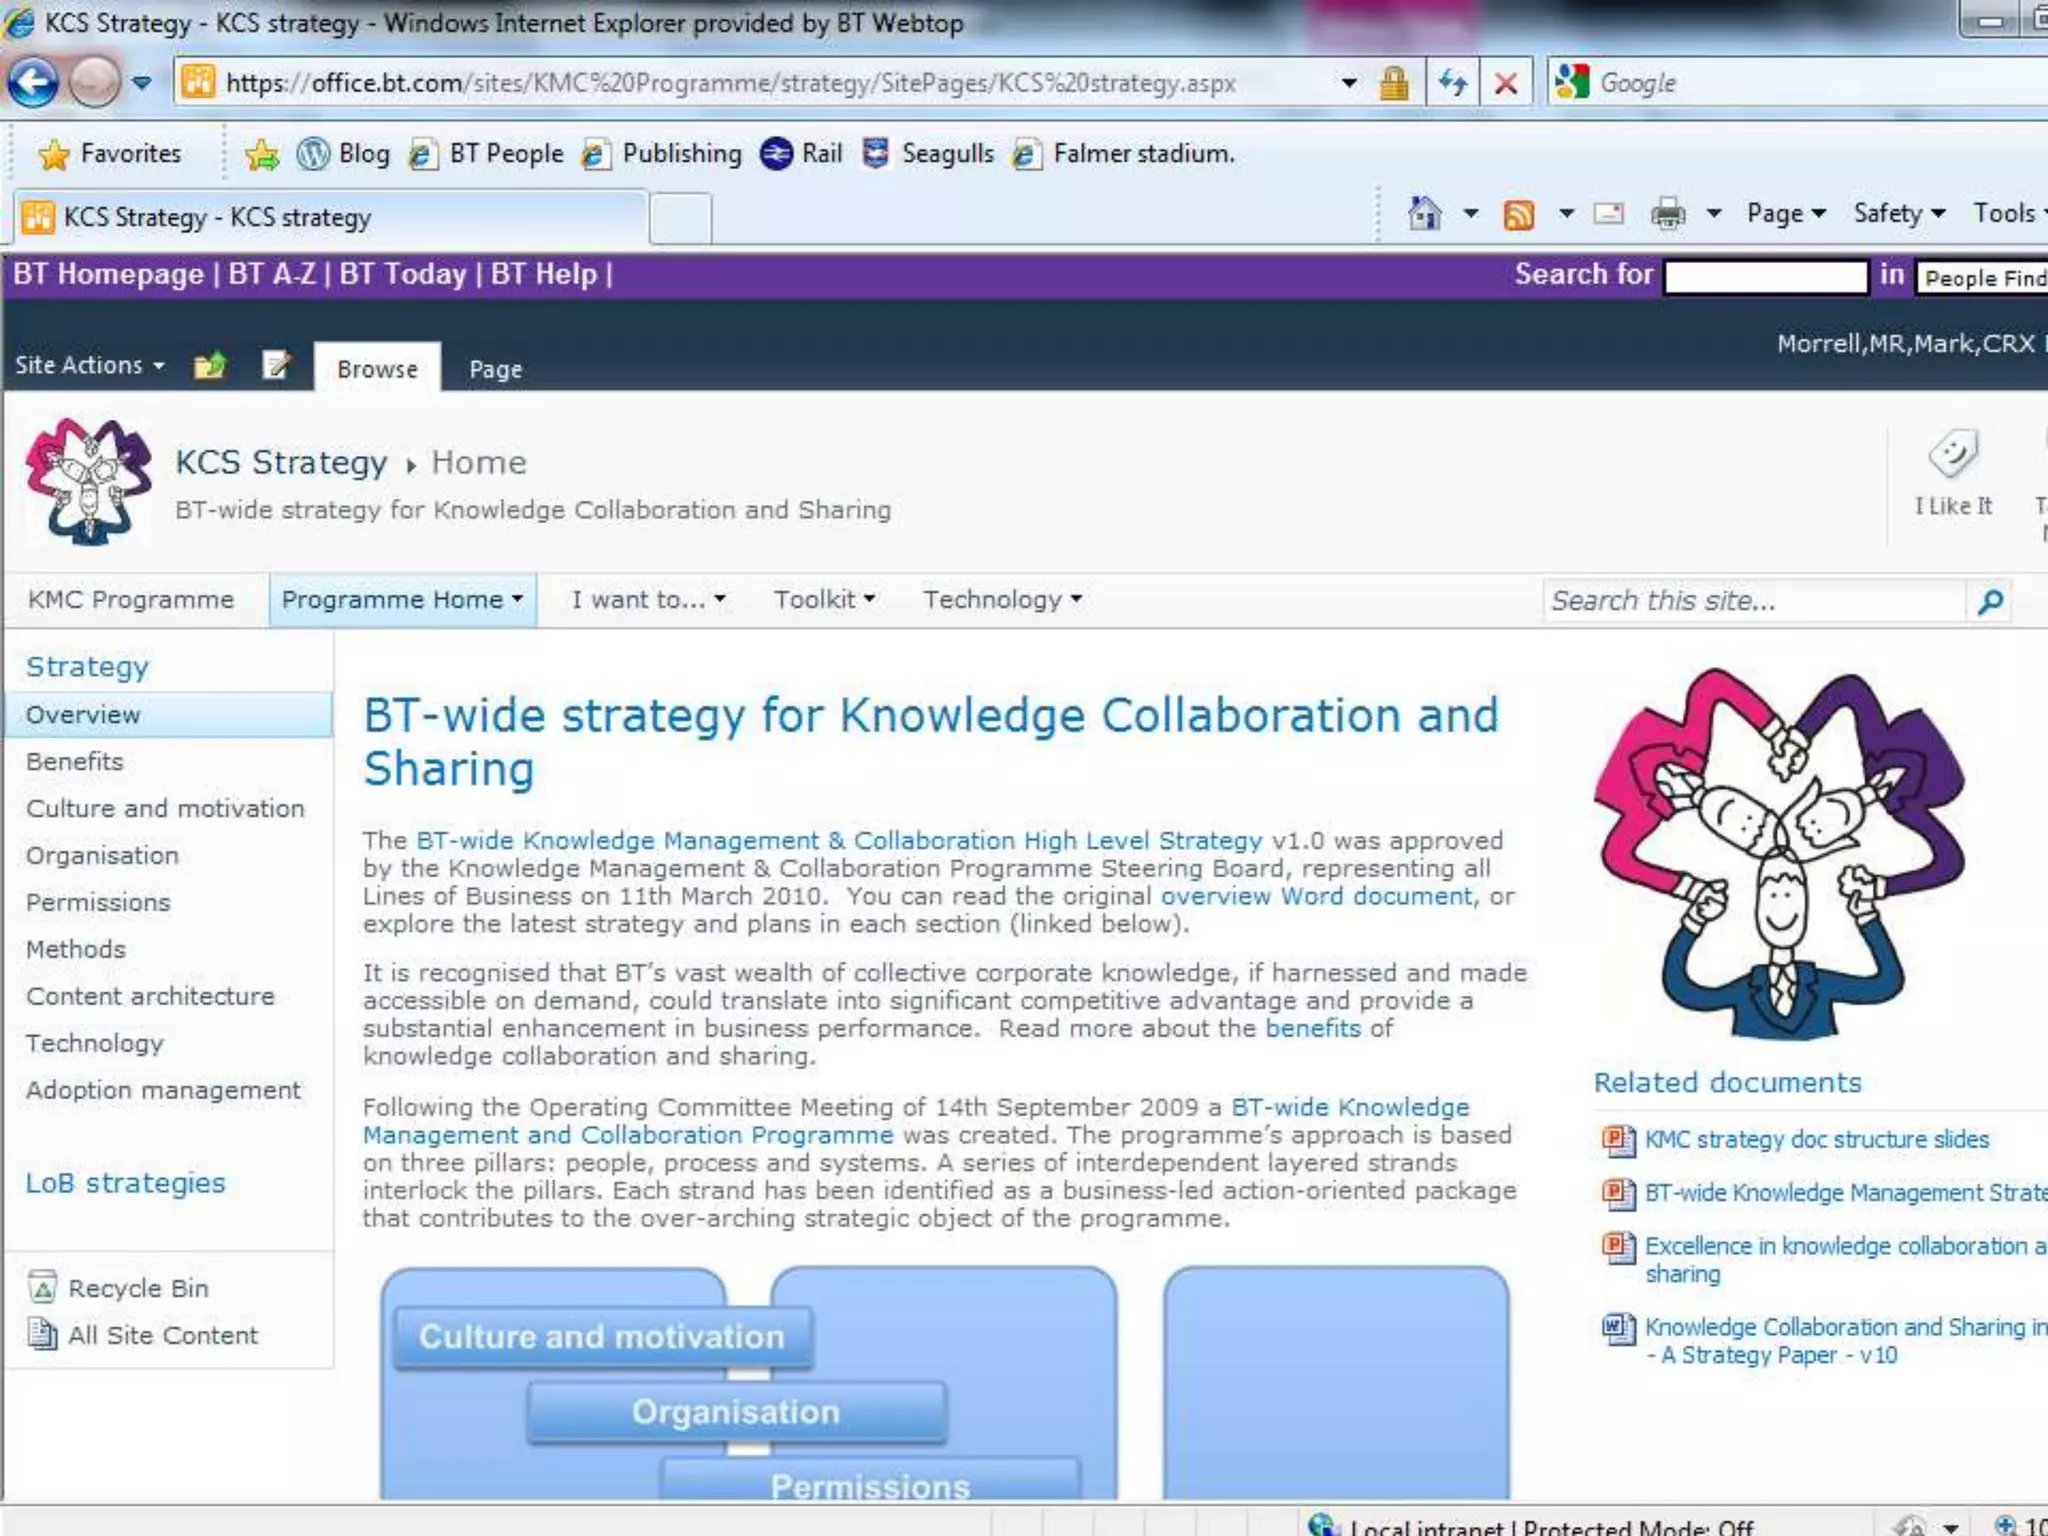The image size is (2048, 1536).
Task: Expand the RSS feeds dropdown arrow
Action: 1566,213
